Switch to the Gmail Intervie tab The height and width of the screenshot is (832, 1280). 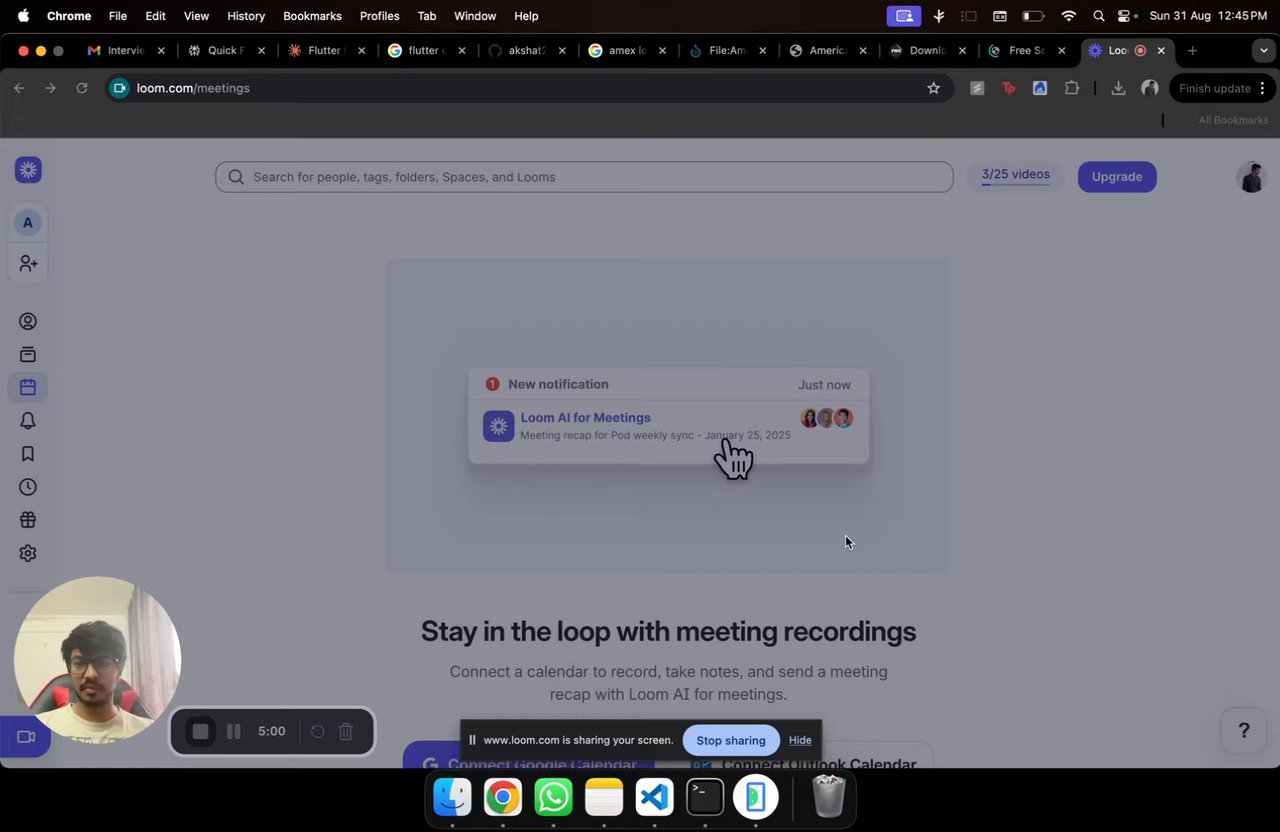click(124, 50)
